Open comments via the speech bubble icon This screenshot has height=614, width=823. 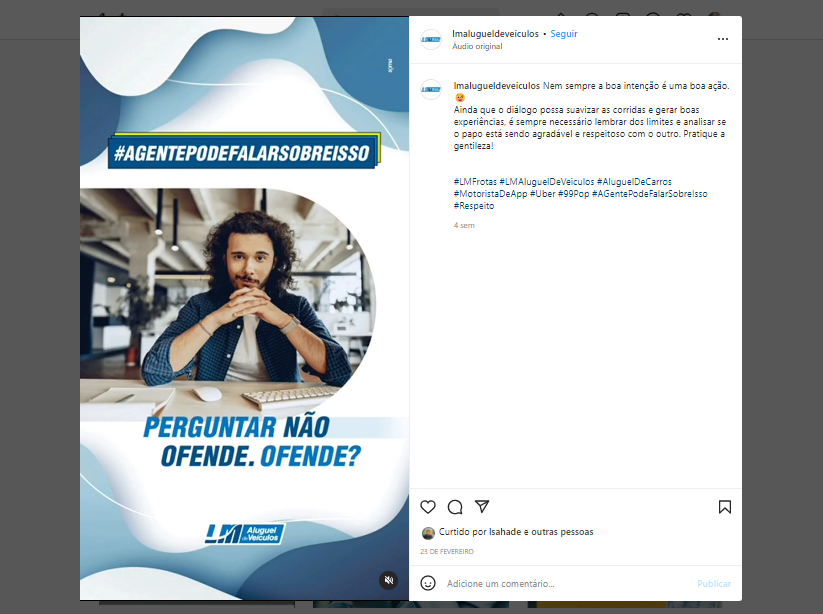[455, 507]
